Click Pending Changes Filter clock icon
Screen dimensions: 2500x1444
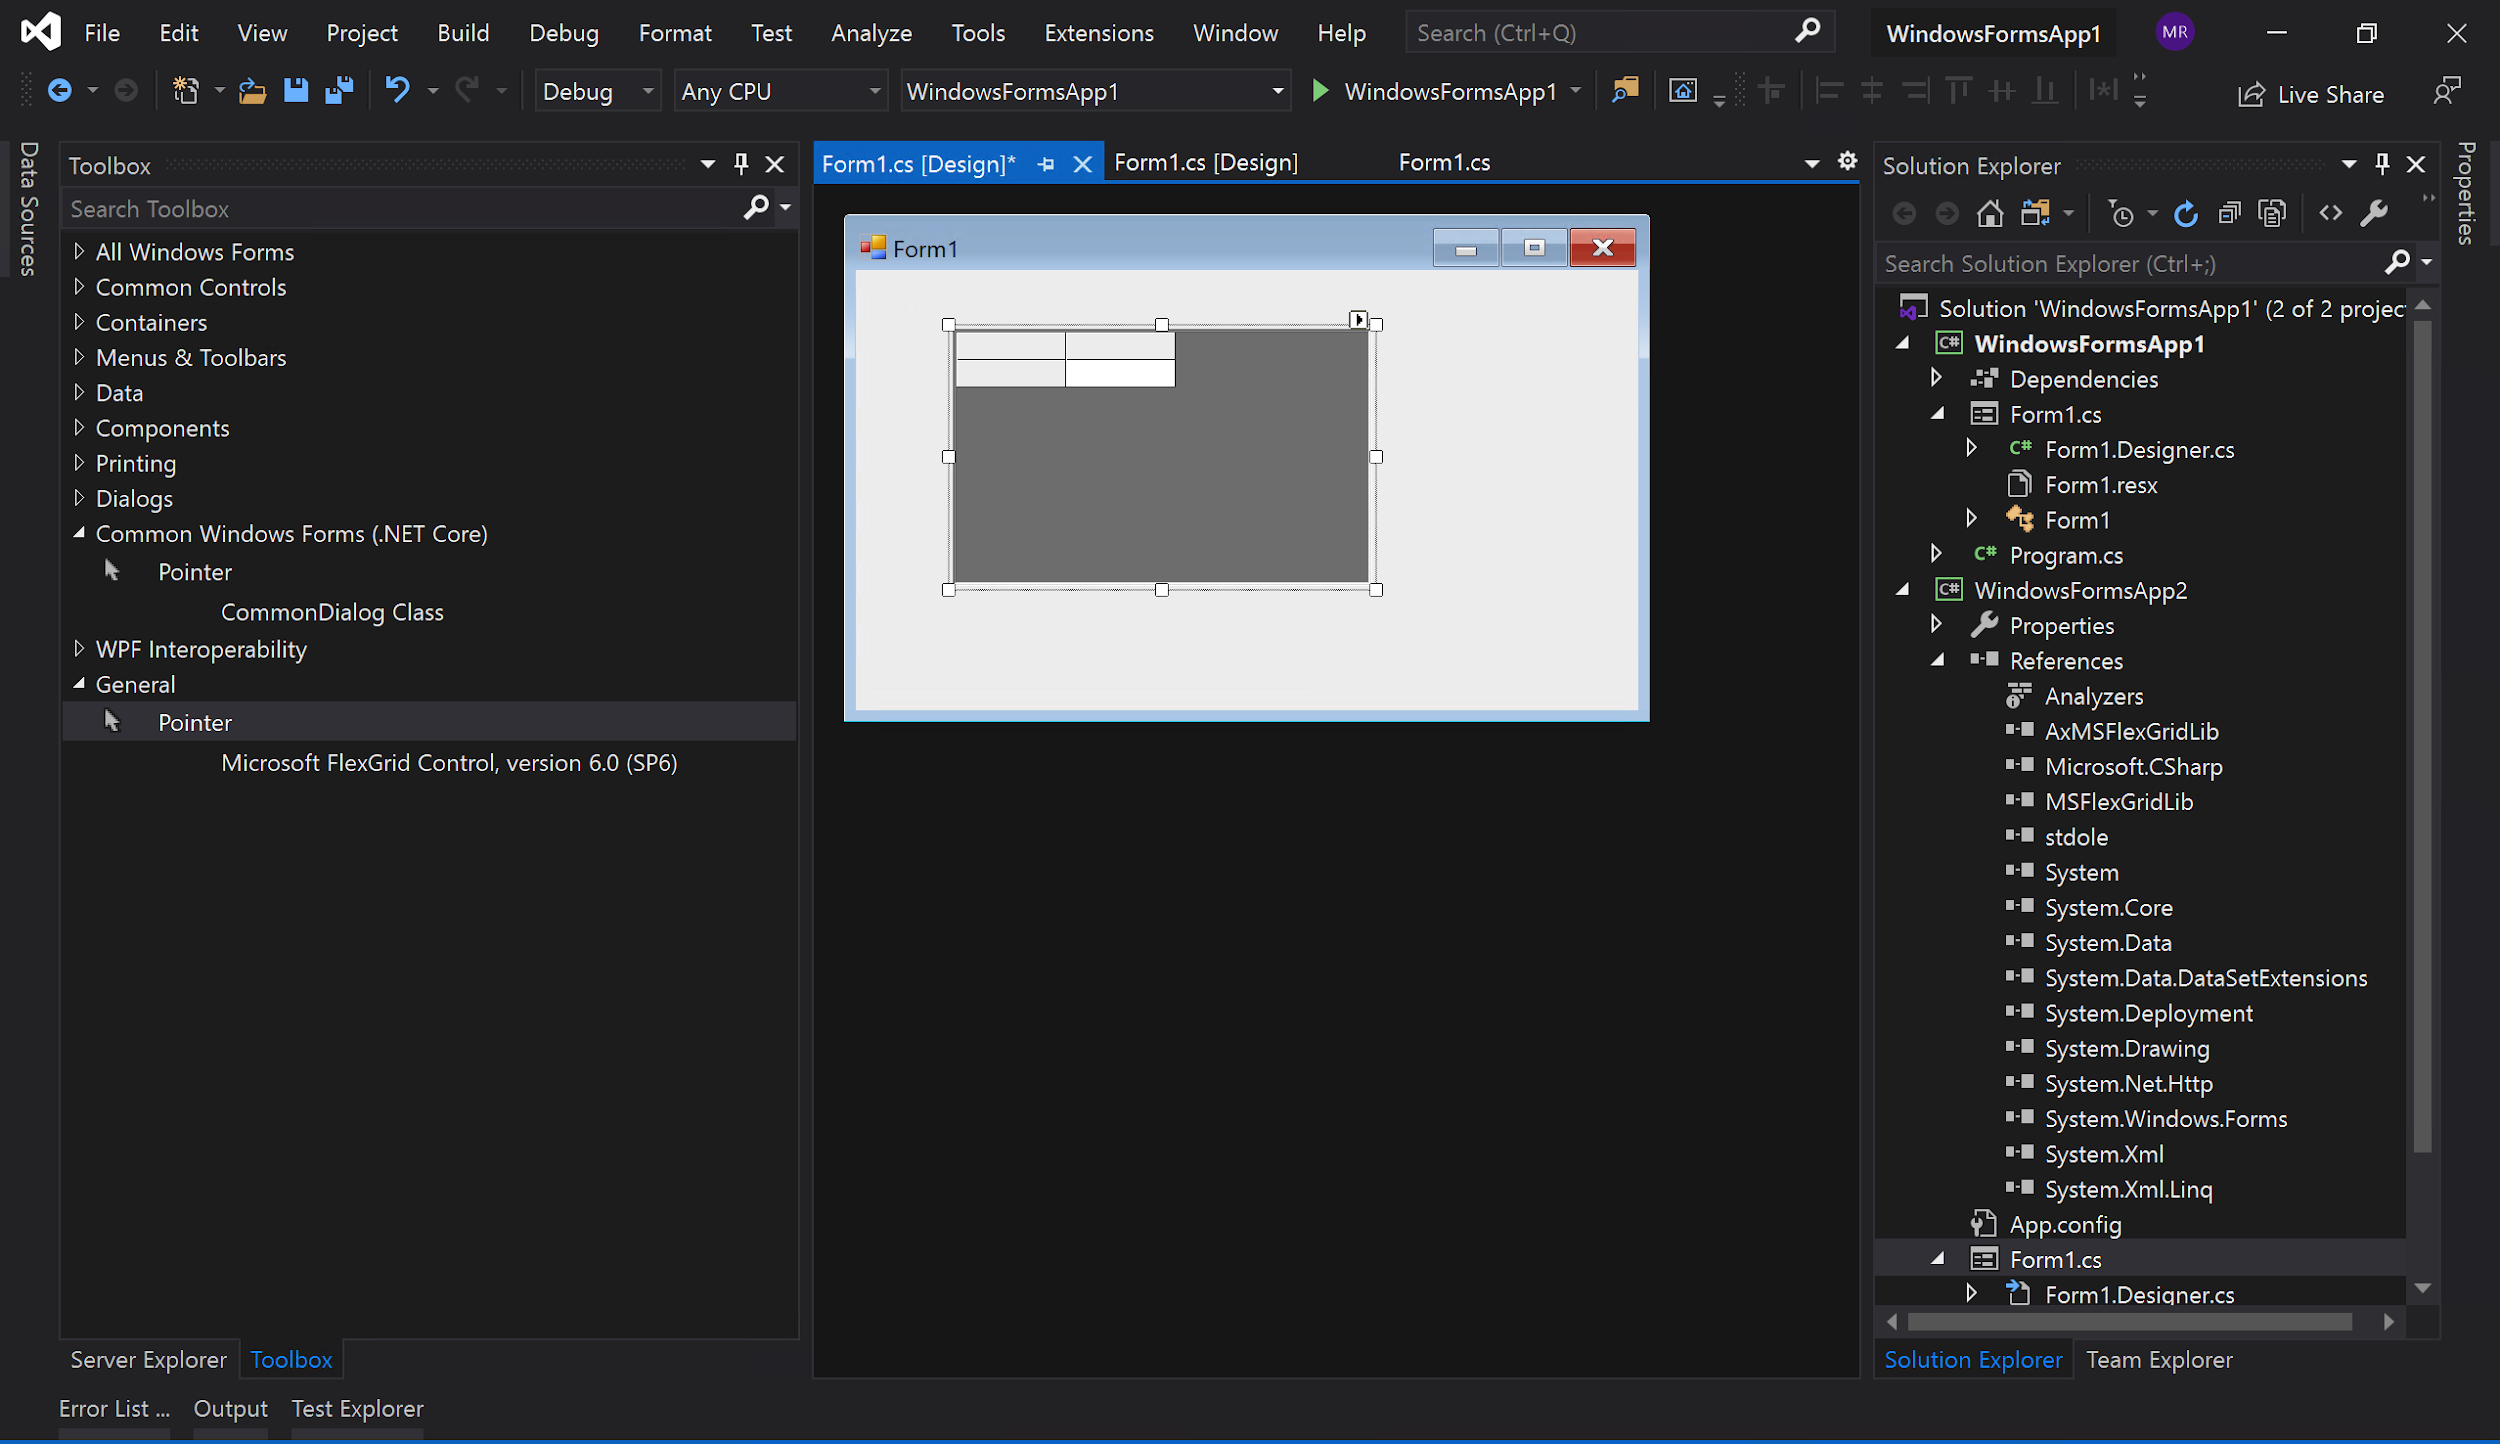[2120, 213]
